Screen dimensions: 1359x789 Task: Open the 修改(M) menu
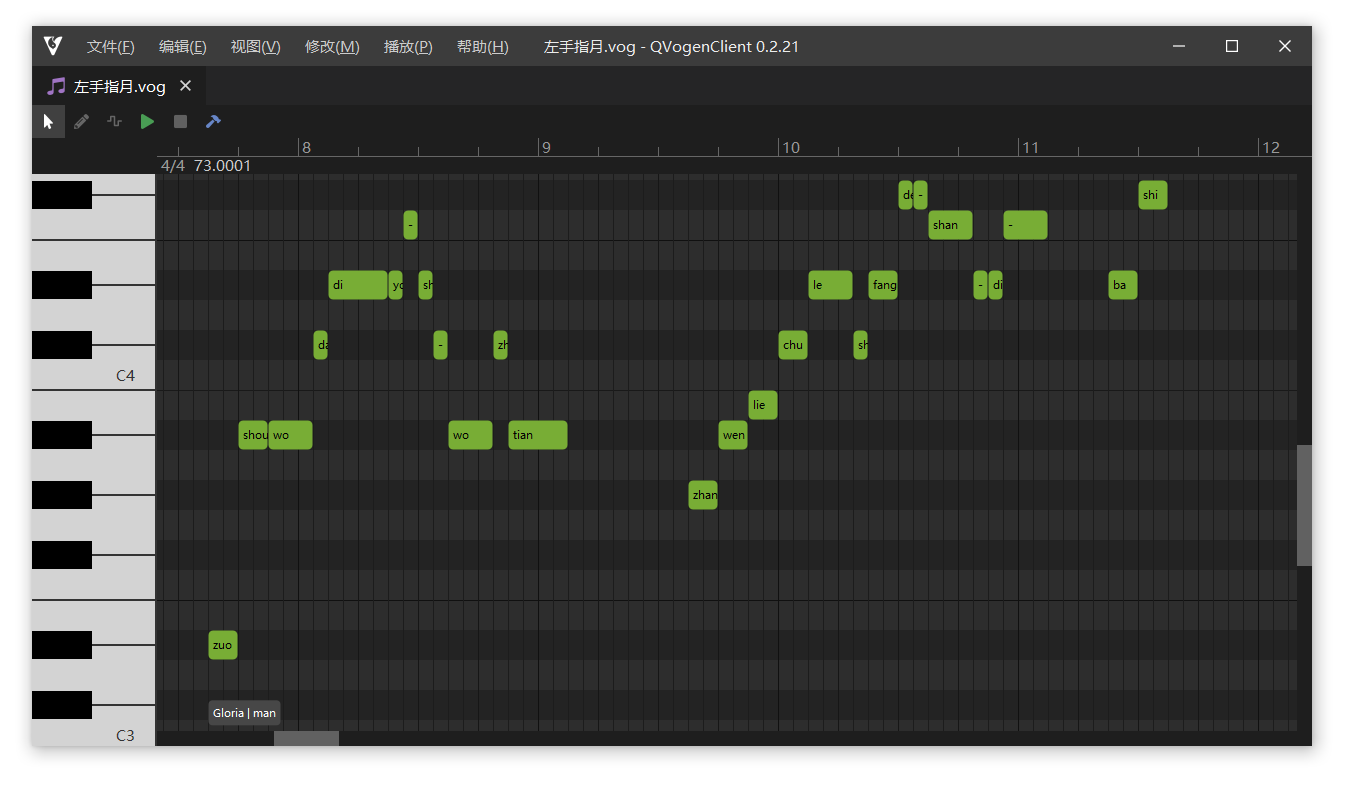[332, 47]
